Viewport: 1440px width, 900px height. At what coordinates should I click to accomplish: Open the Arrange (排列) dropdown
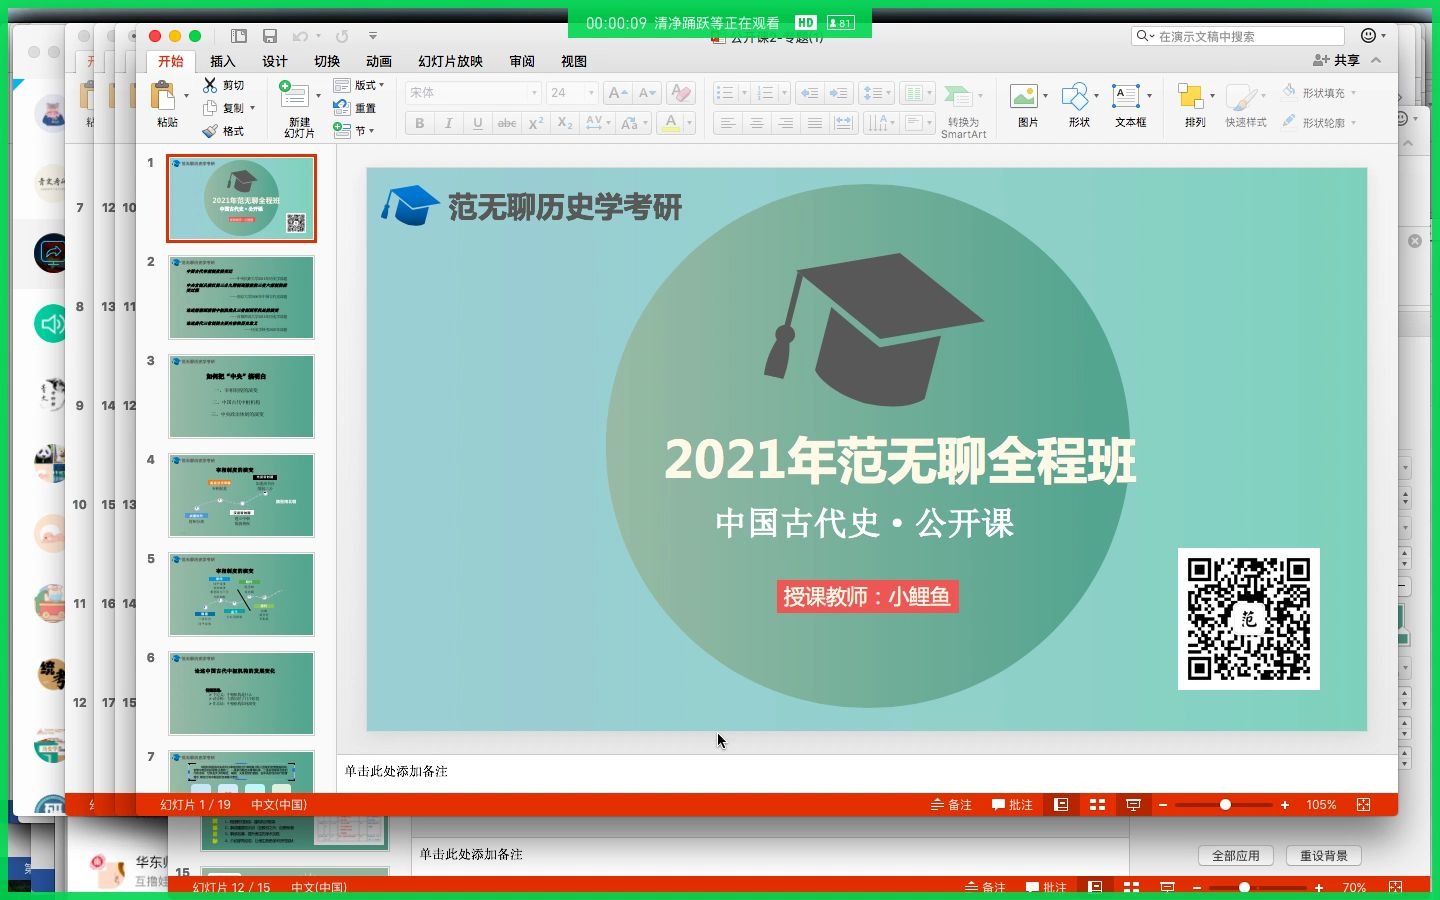1212,96
